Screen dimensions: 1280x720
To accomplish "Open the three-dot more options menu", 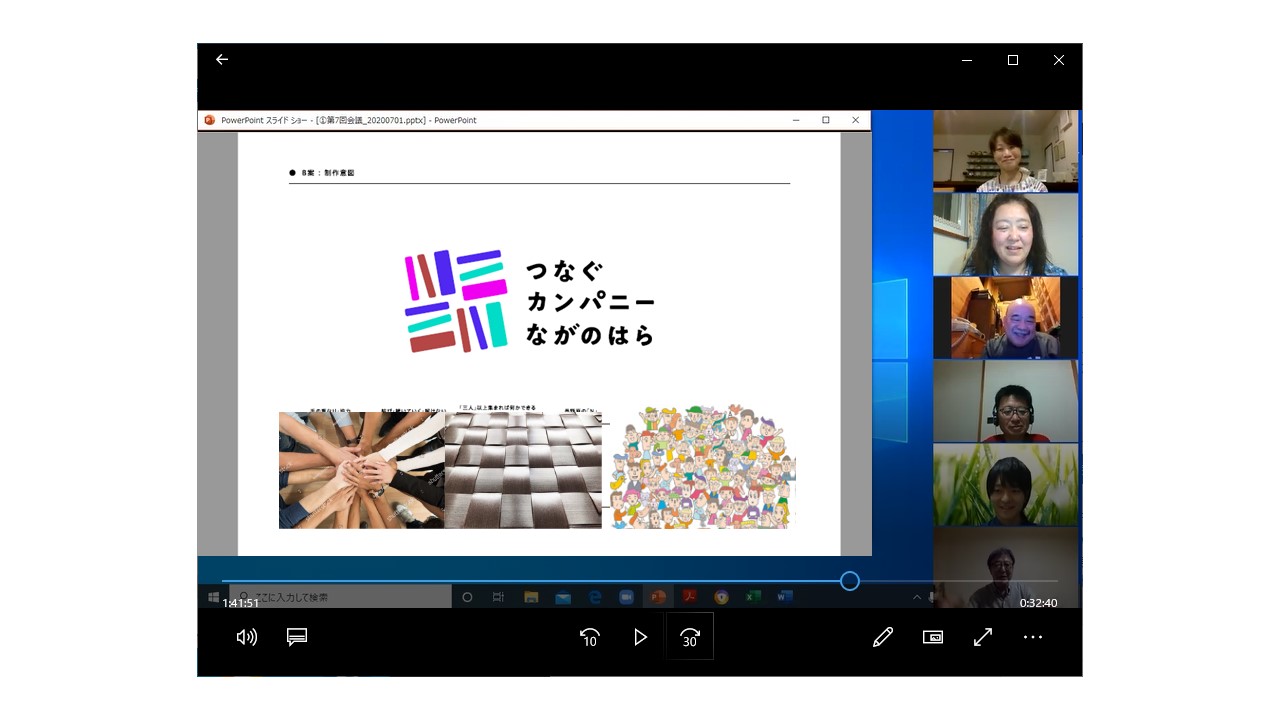I will (x=1033, y=637).
